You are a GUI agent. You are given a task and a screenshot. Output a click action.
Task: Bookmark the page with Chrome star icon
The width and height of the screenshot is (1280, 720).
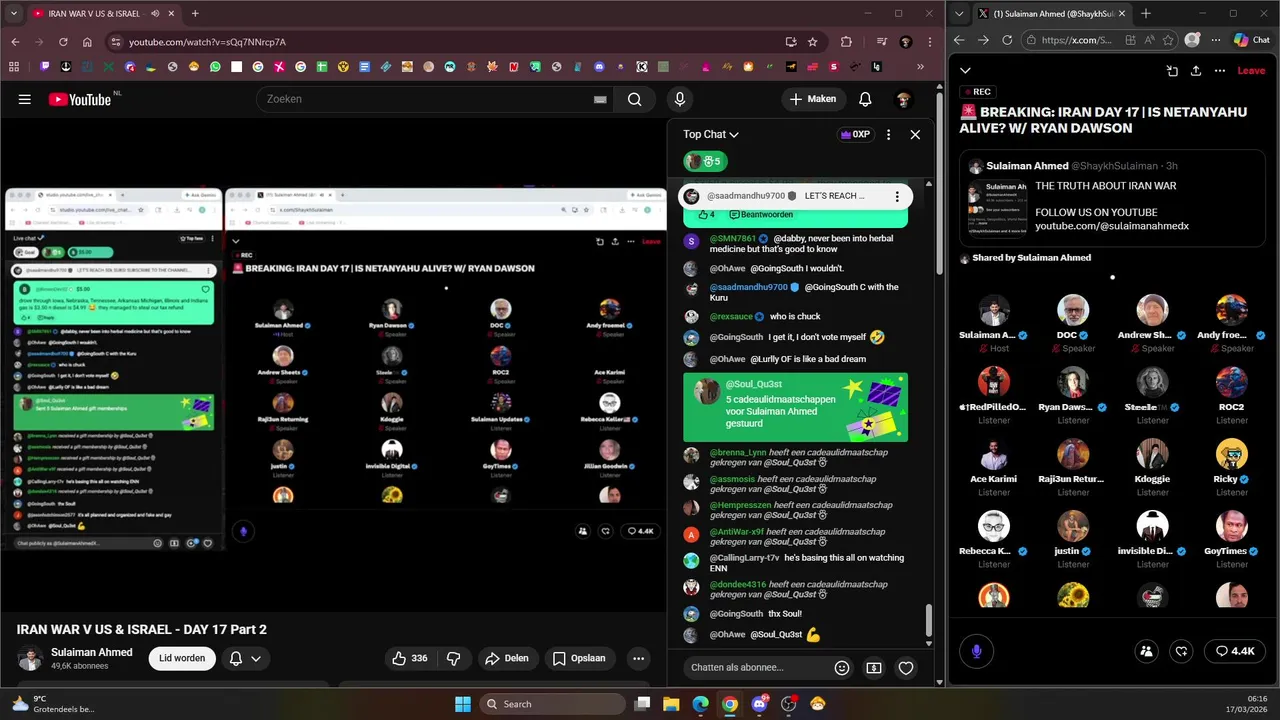click(813, 42)
